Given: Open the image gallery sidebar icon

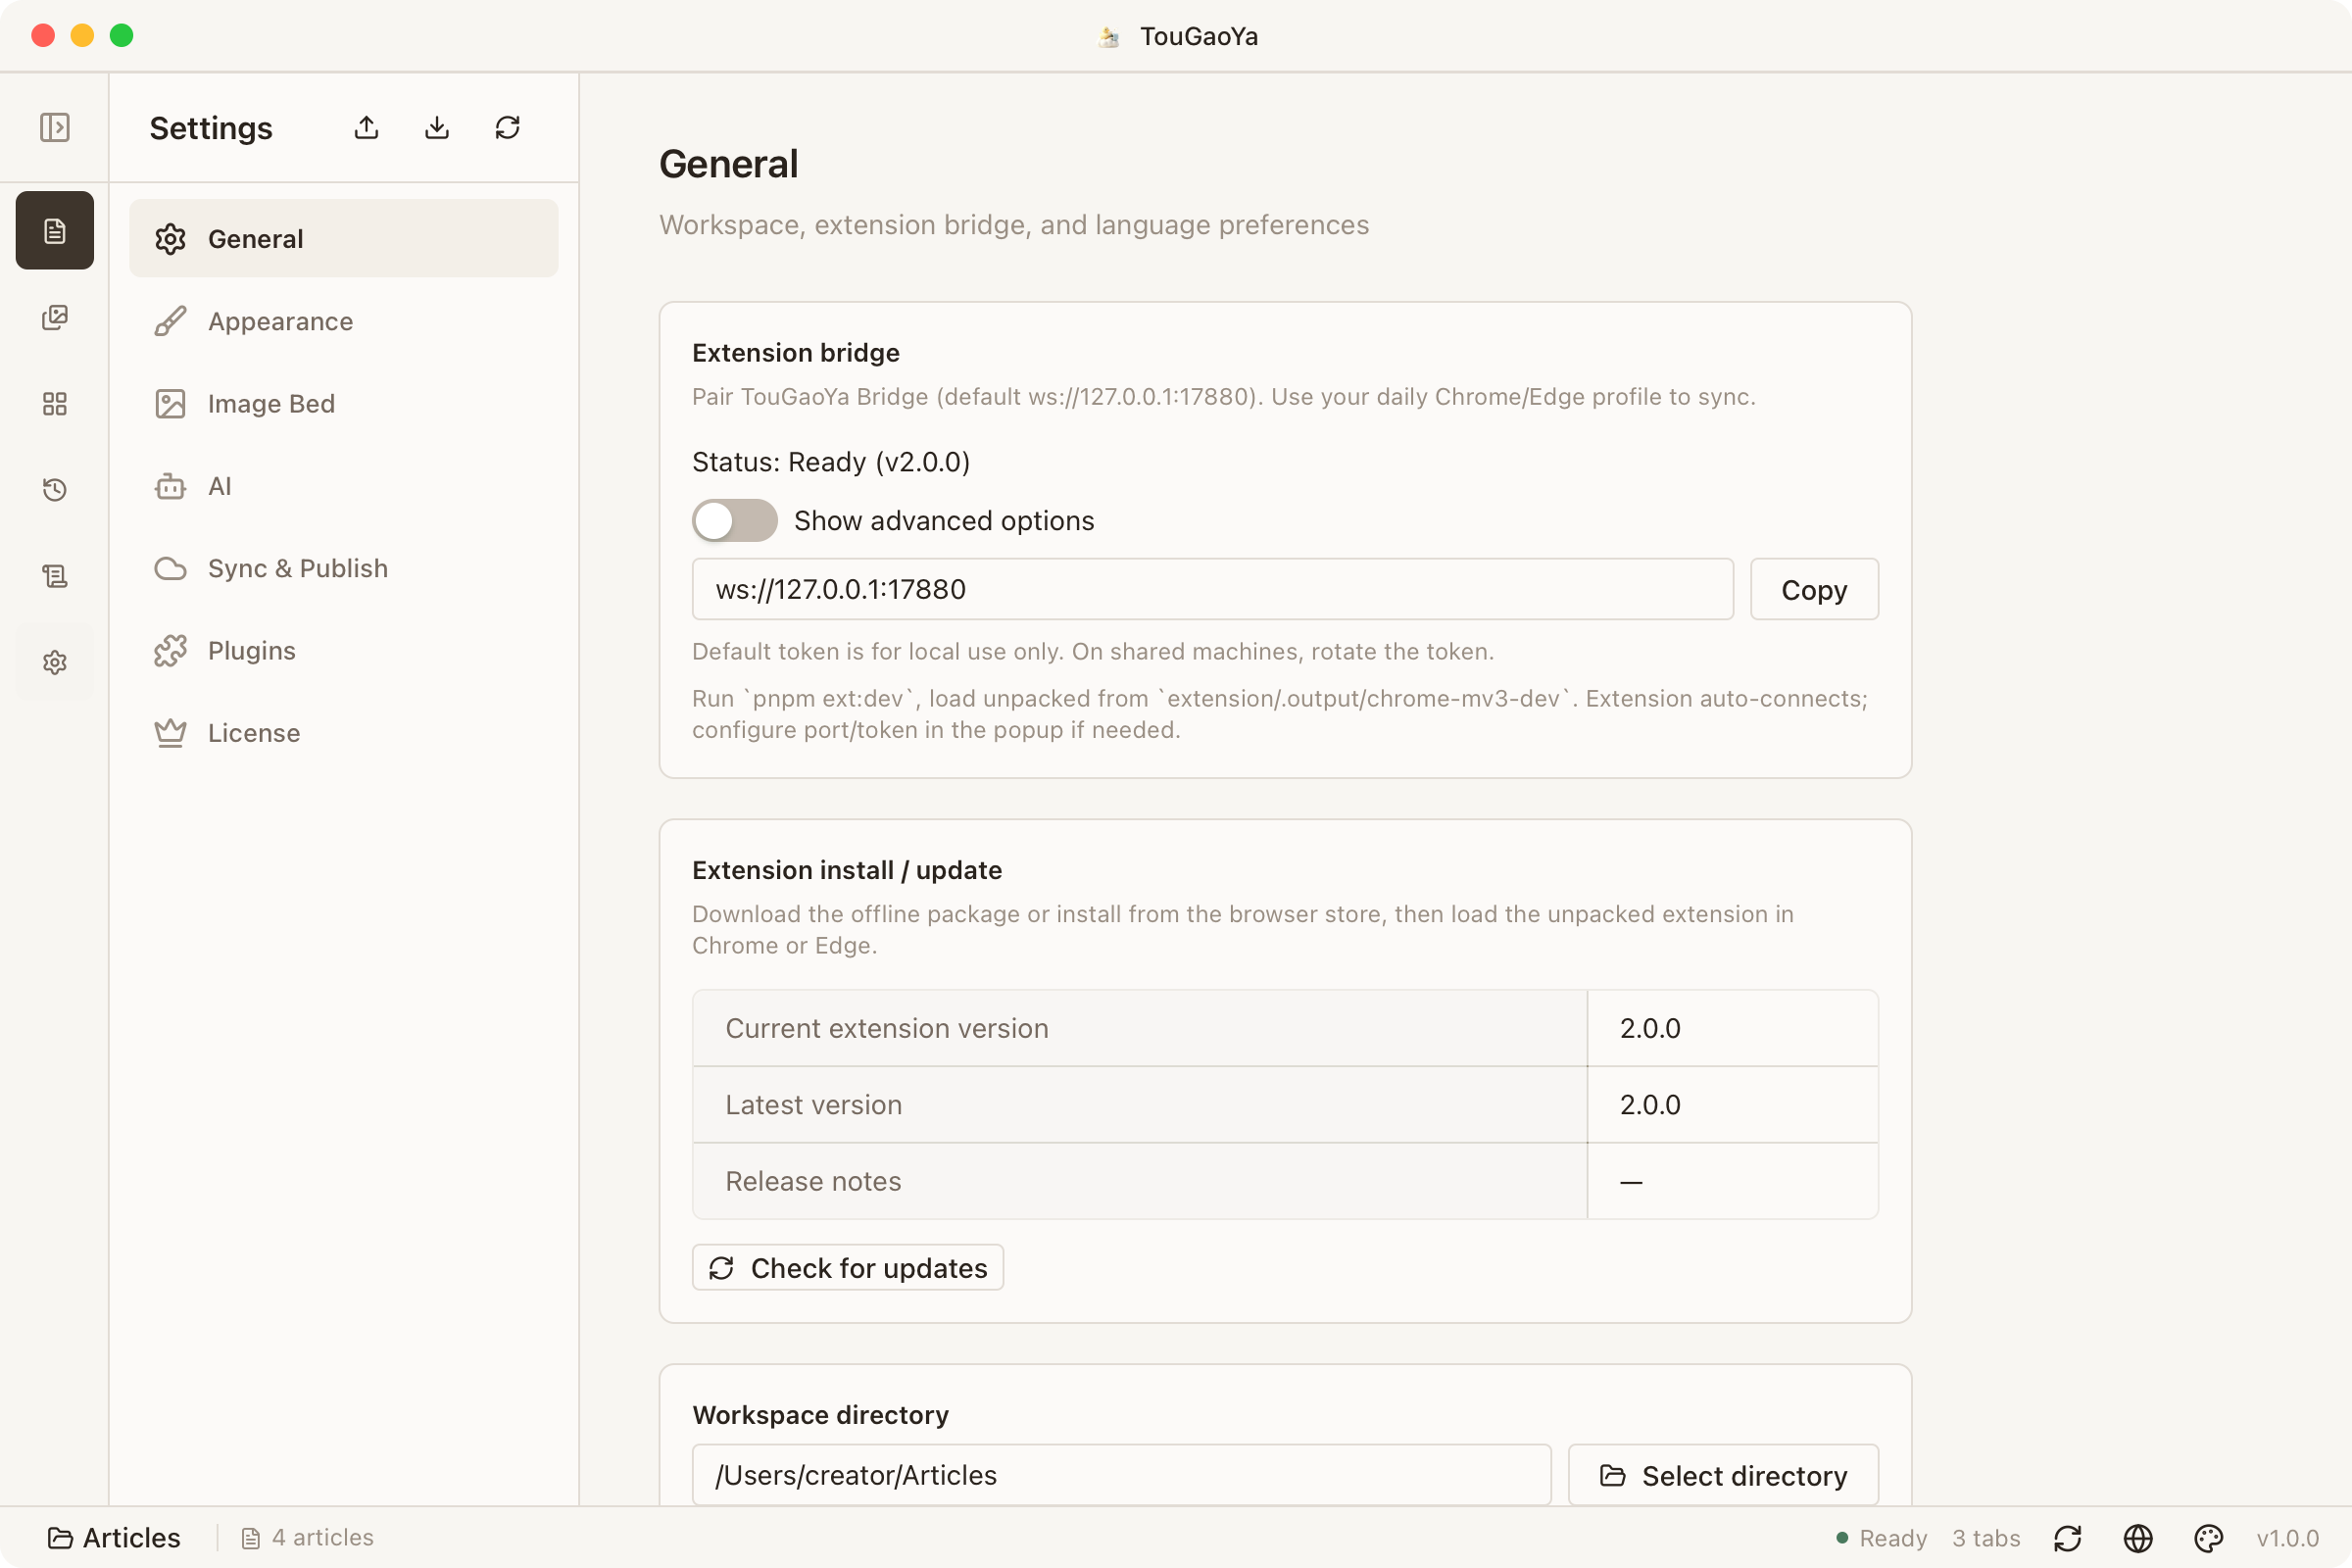Looking at the screenshot, I should (54, 318).
